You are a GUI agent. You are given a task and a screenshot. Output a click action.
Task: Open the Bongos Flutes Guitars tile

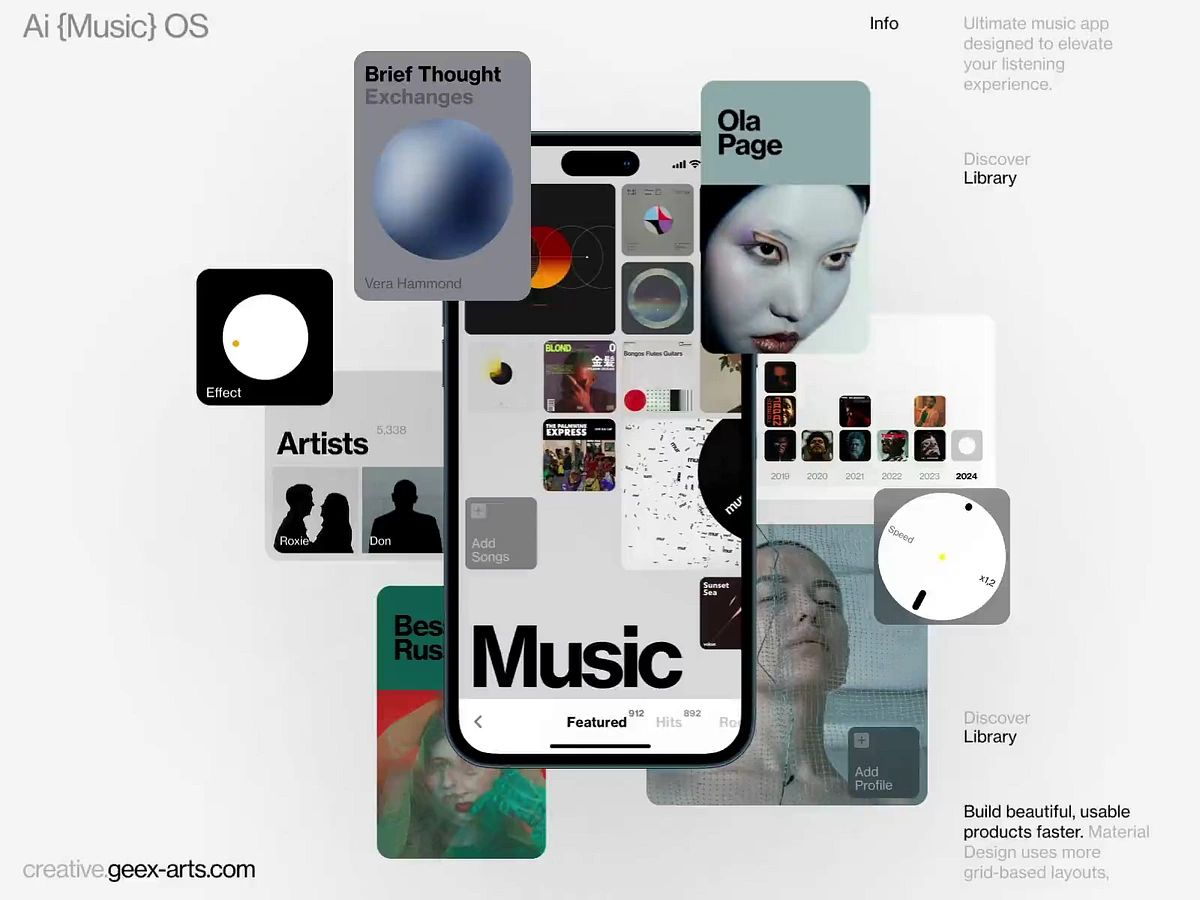point(657,376)
